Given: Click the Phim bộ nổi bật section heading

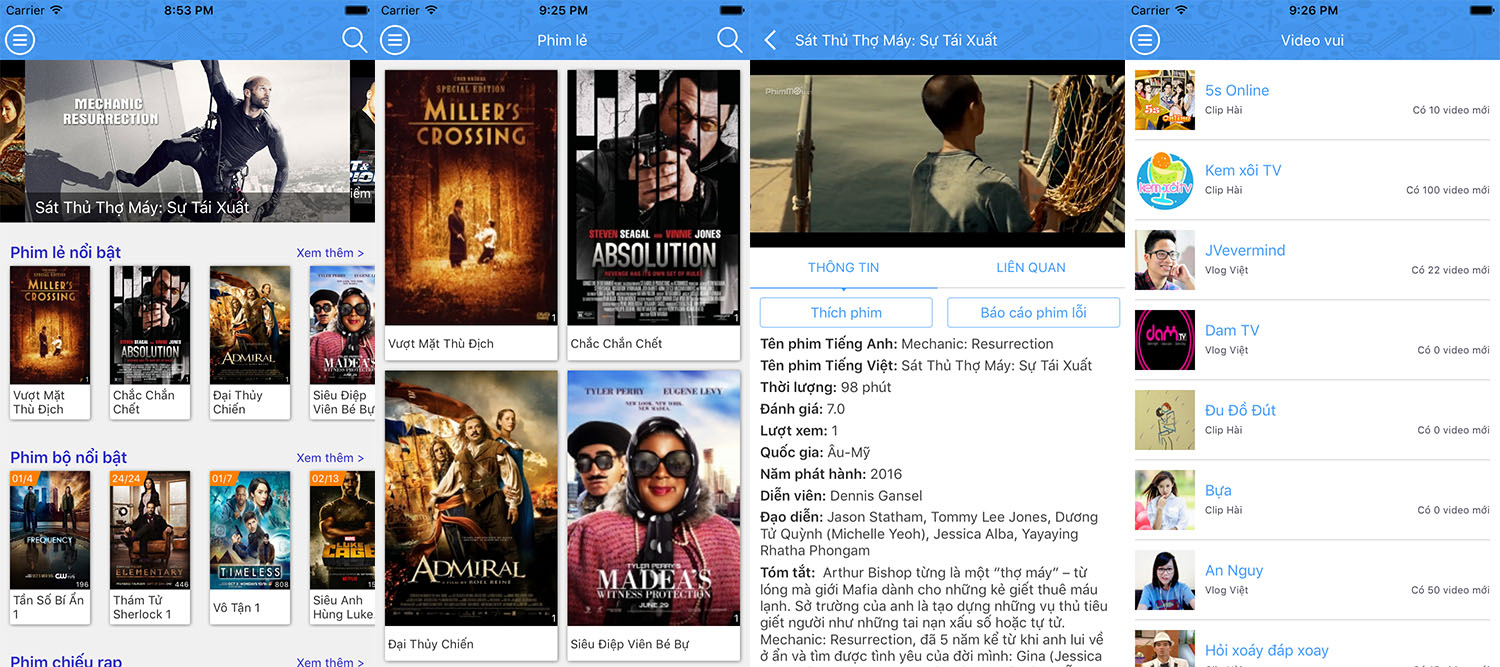Looking at the screenshot, I should coord(69,457).
